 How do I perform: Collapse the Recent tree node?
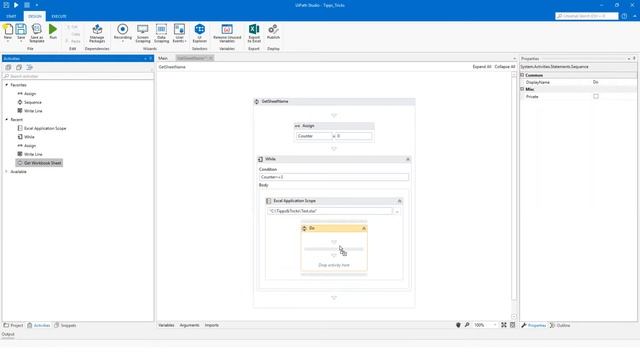pos(7,120)
